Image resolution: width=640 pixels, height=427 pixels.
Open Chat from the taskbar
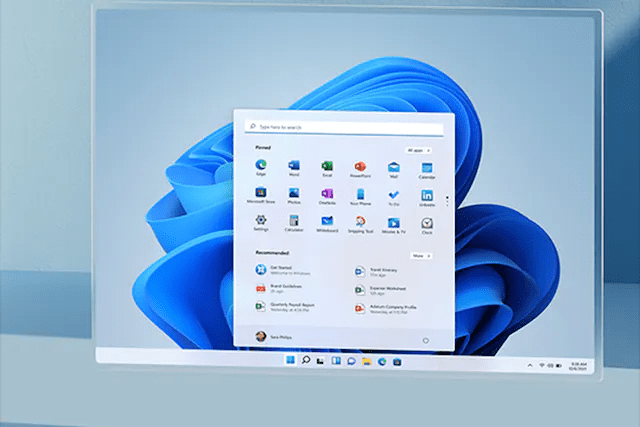click(351, 361)
